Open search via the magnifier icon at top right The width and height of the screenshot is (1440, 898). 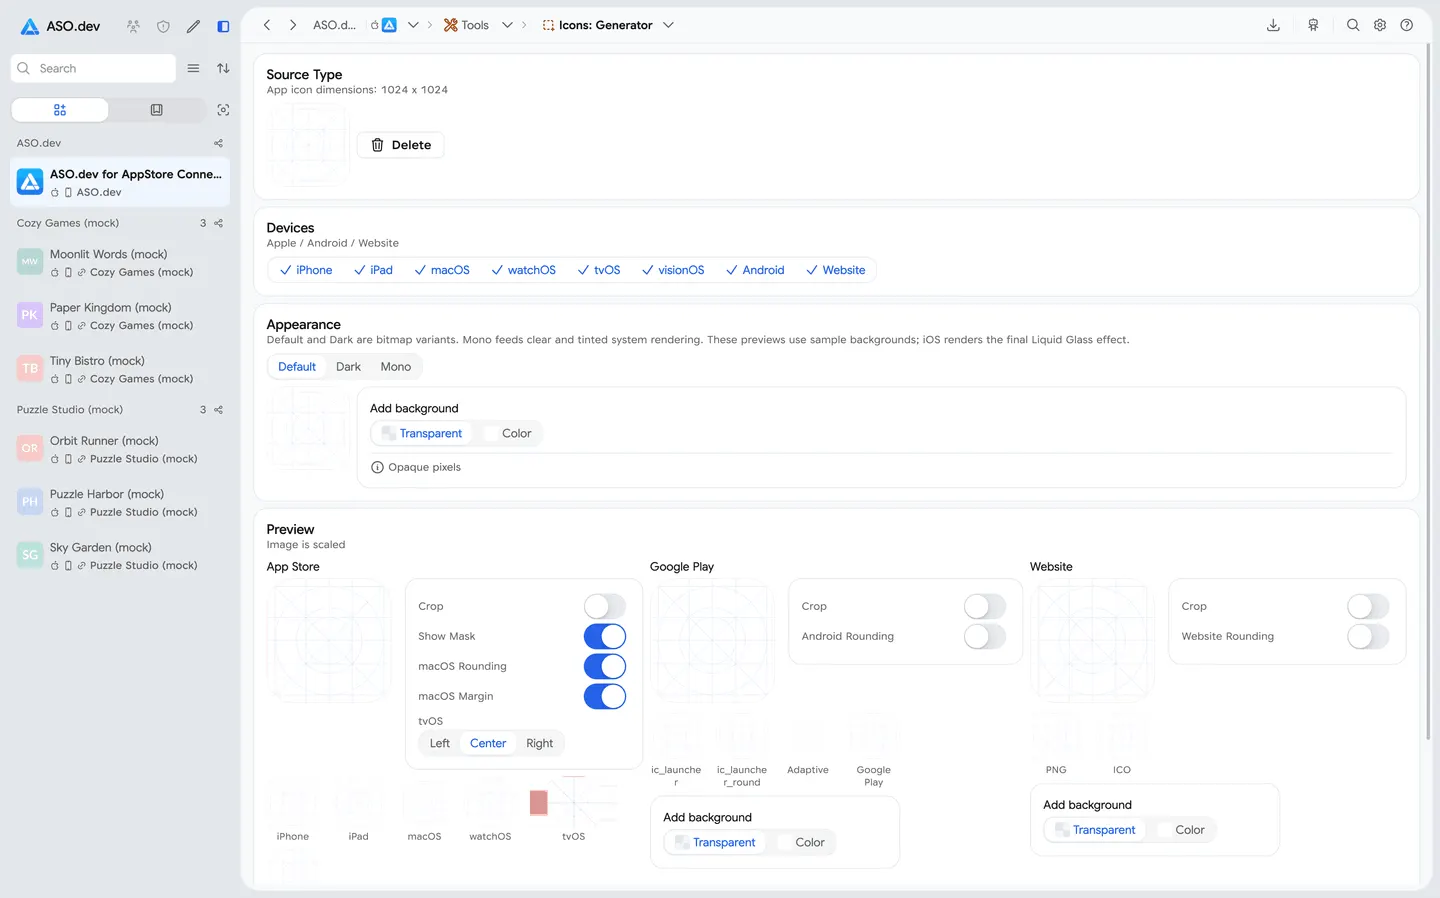tap(1353, 25)
